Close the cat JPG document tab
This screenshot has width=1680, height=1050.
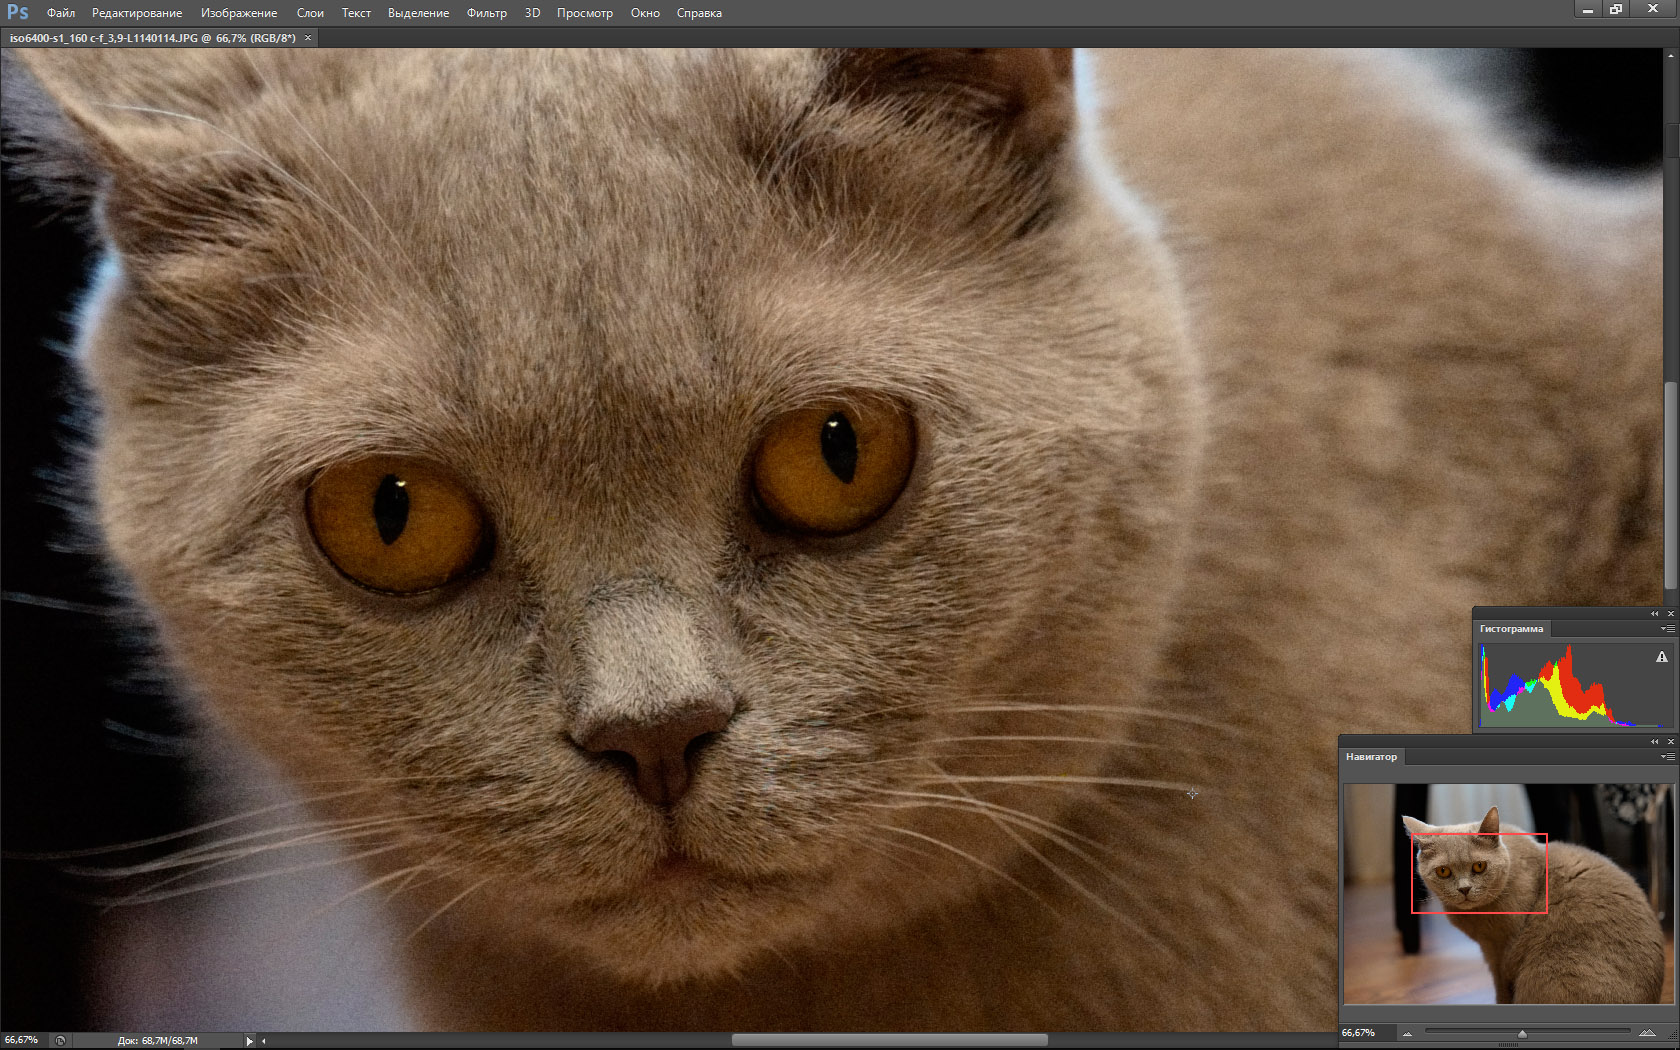308,38
